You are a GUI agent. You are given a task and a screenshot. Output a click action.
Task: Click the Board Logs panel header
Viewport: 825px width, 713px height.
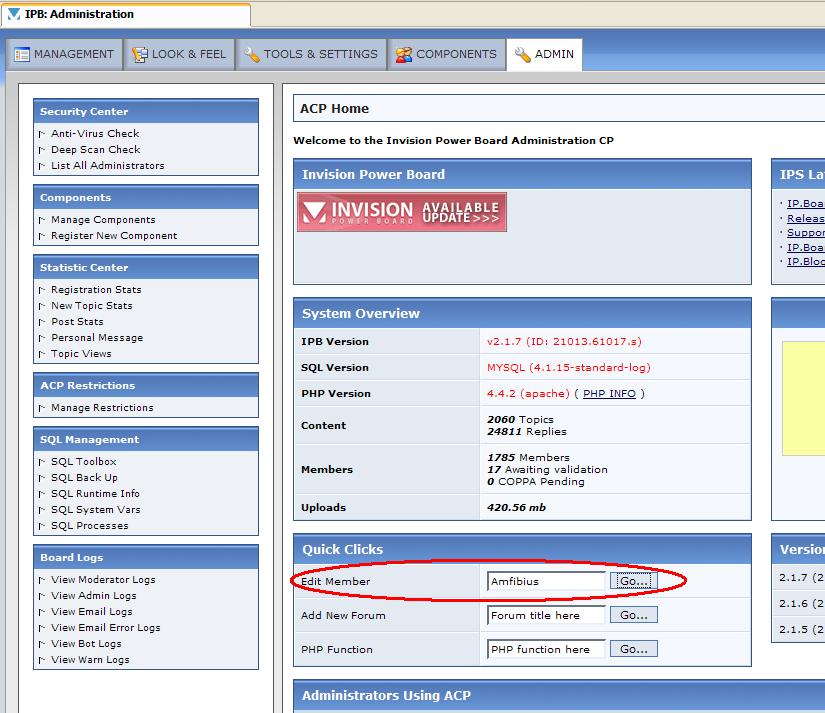(146, 557)
